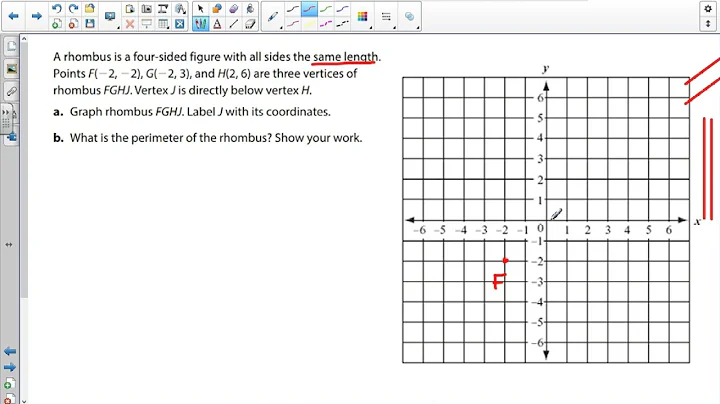Choose the black solid pen style
This screenshot has height=404, width=720.
[293, 9]
